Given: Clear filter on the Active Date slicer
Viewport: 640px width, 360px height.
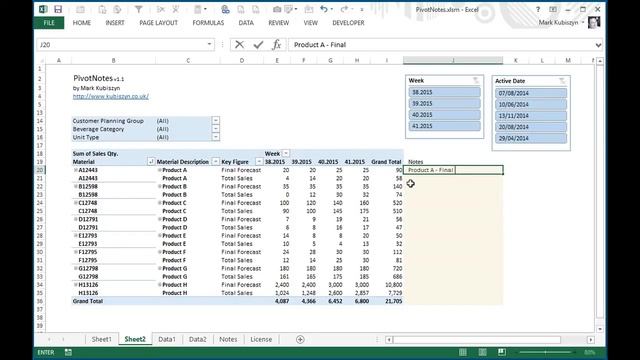Looking at the screenshot, I should coord(562,81).
